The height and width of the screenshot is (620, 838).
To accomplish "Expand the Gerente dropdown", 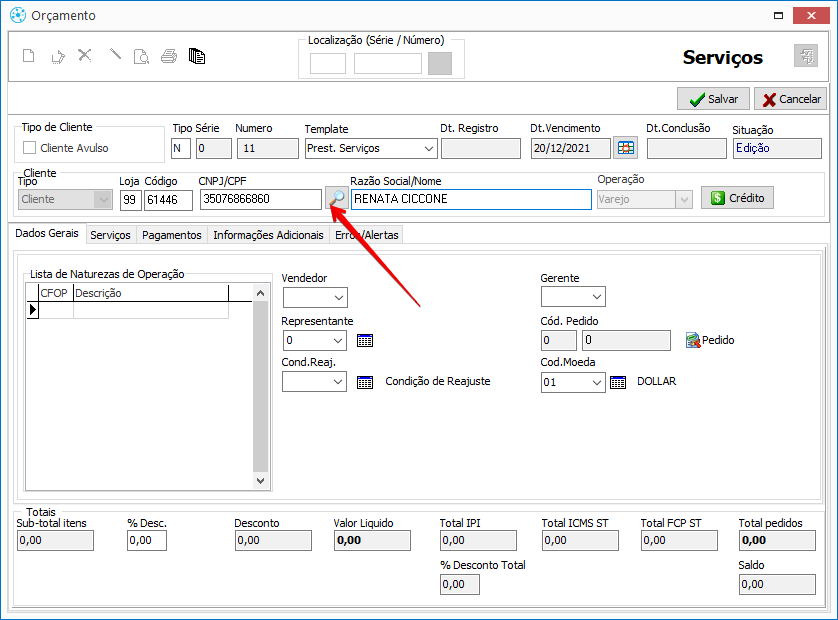I will (596, 297).
